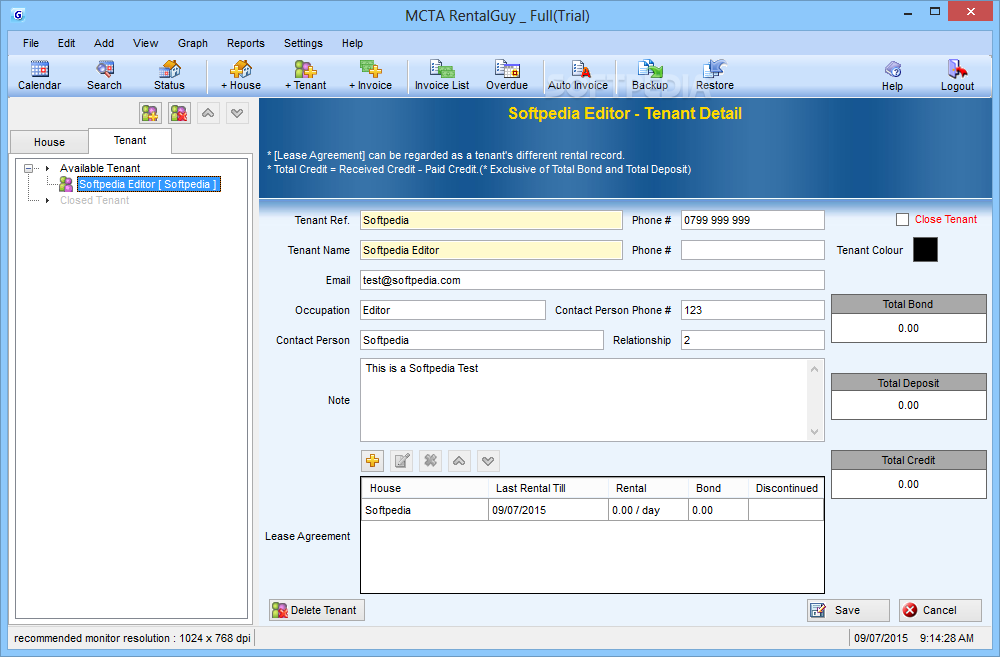Screen dimensions: 1000x657
Task: Expand the Closed Tenant node
Action: click(47, 200)
